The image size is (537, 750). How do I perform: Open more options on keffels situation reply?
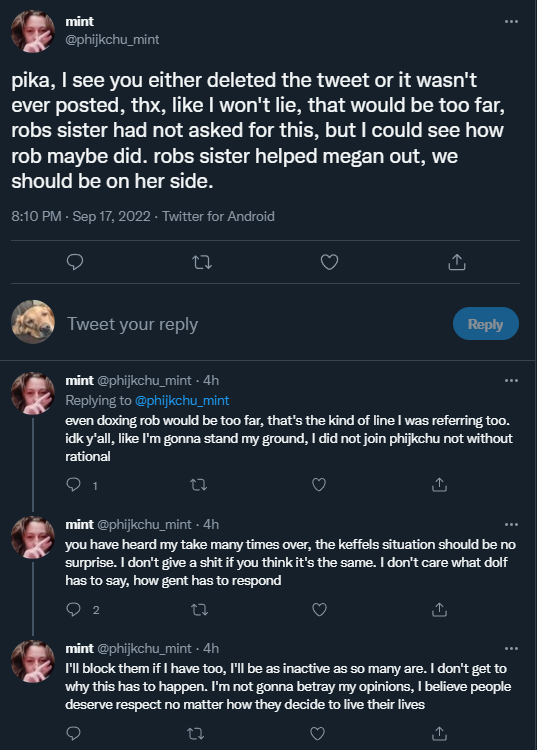[x=511, y=524]
